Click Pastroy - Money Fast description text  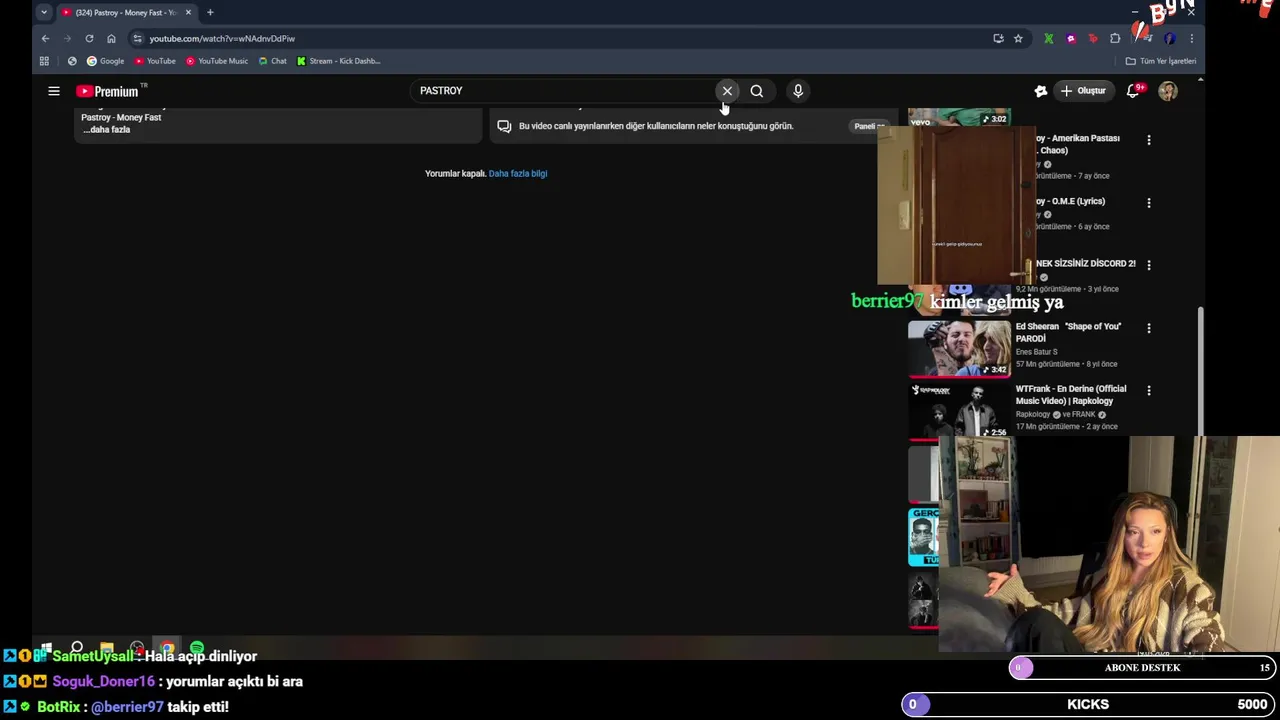[121, 118]
